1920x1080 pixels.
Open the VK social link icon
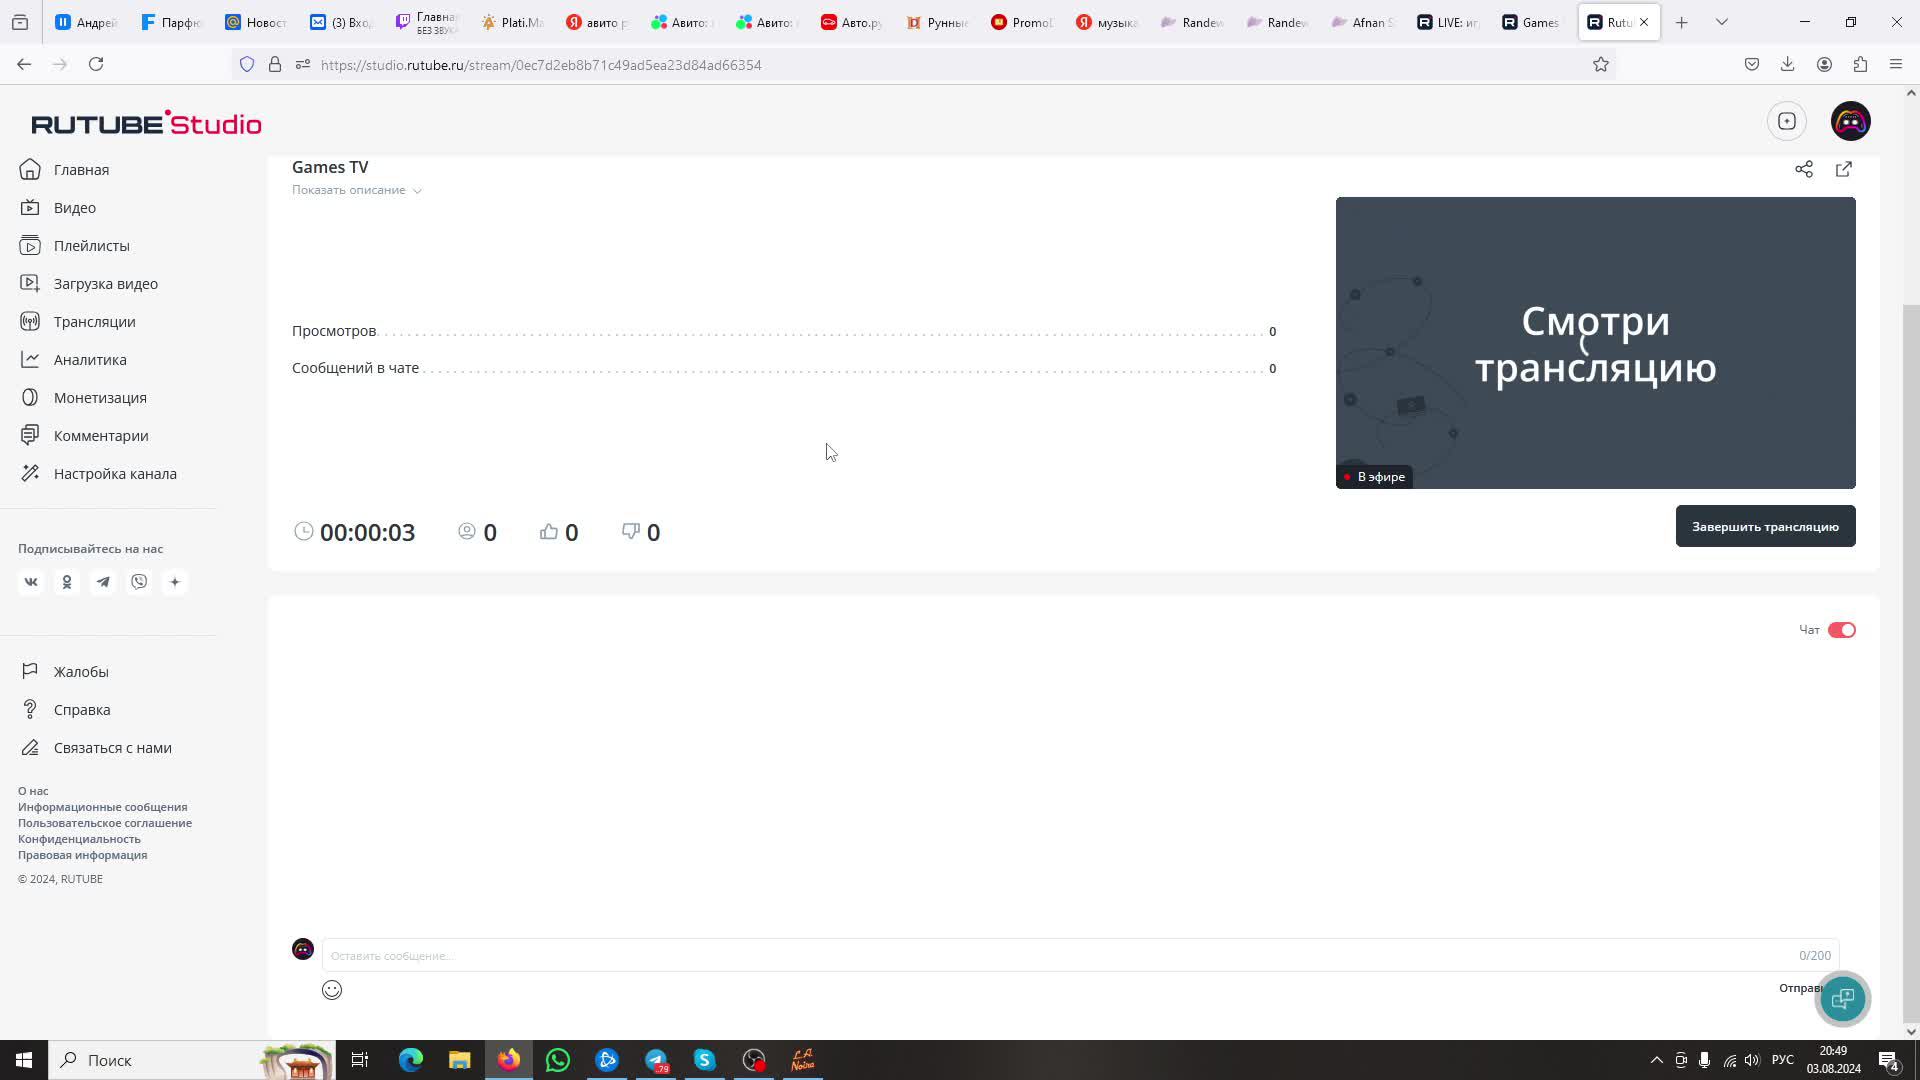tap(31, 582)
